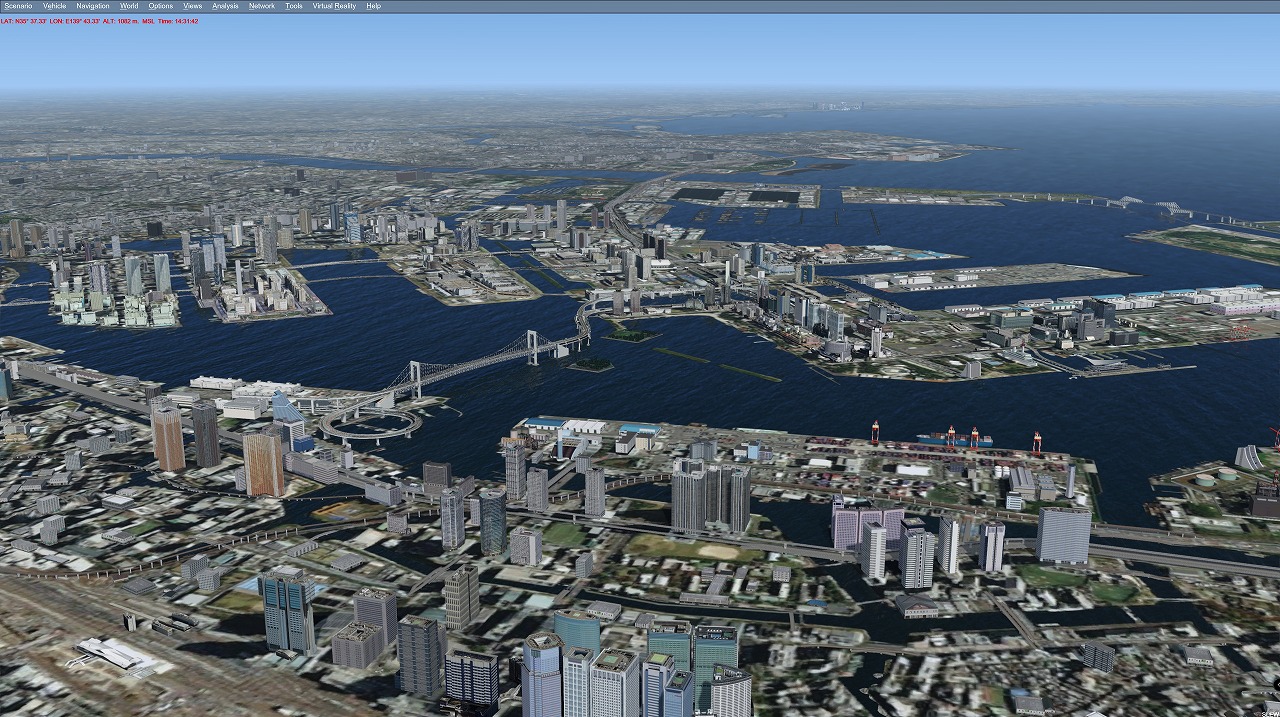Click the container ship at the terminal
Viewport: 1280px width, 717px height.
954,439
